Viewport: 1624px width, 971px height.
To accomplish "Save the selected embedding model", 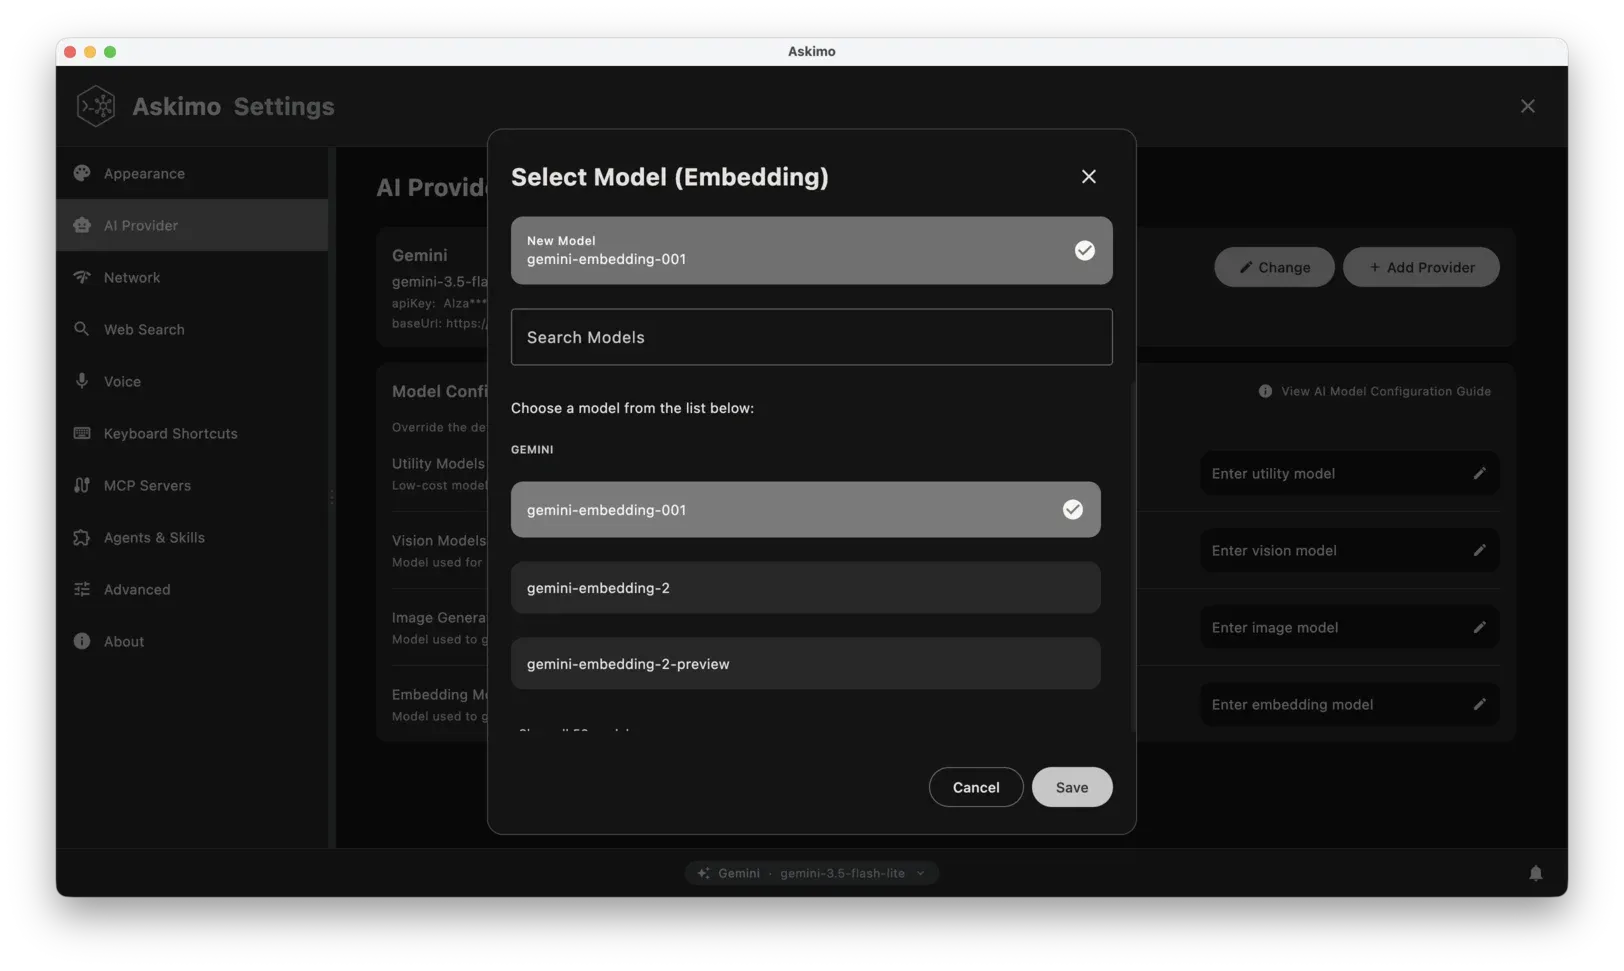I will [x=1071, y=787].
